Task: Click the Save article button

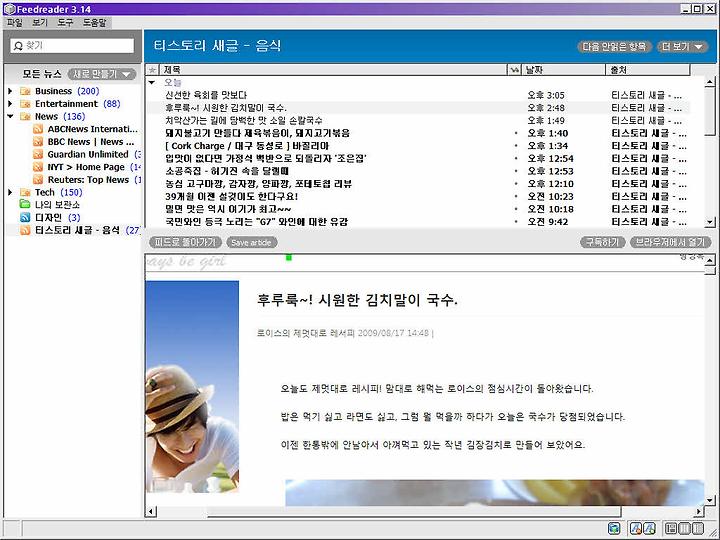Action: [251, 242]
